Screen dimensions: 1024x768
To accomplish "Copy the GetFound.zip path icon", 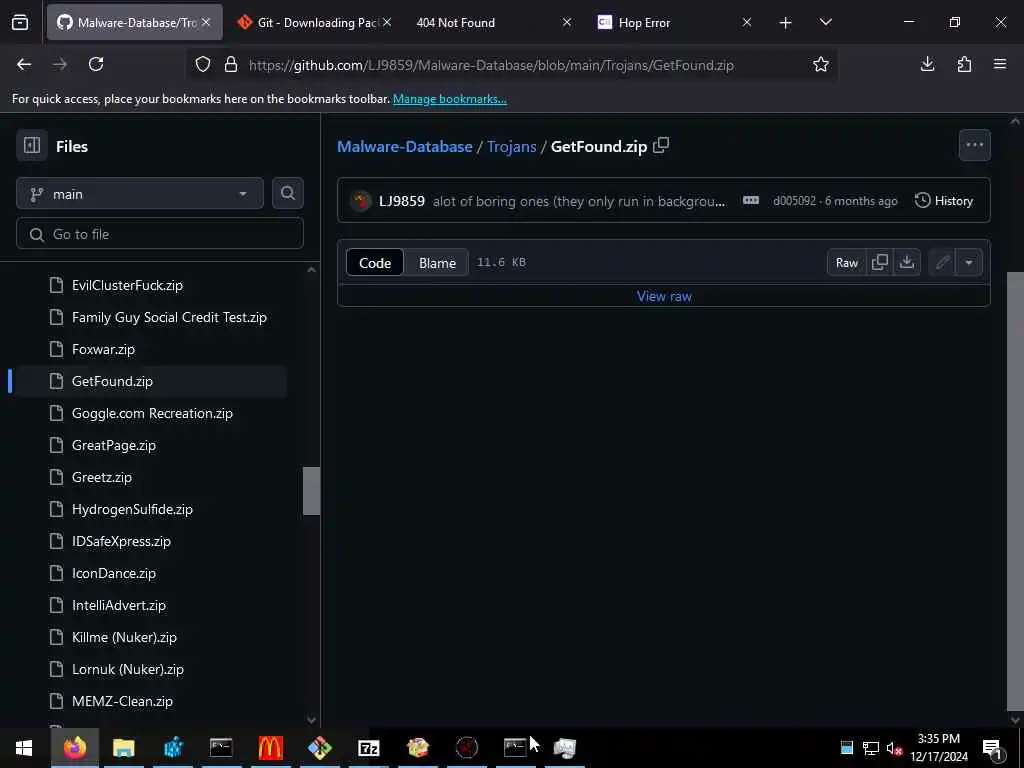I will click(x=661, y=146).
